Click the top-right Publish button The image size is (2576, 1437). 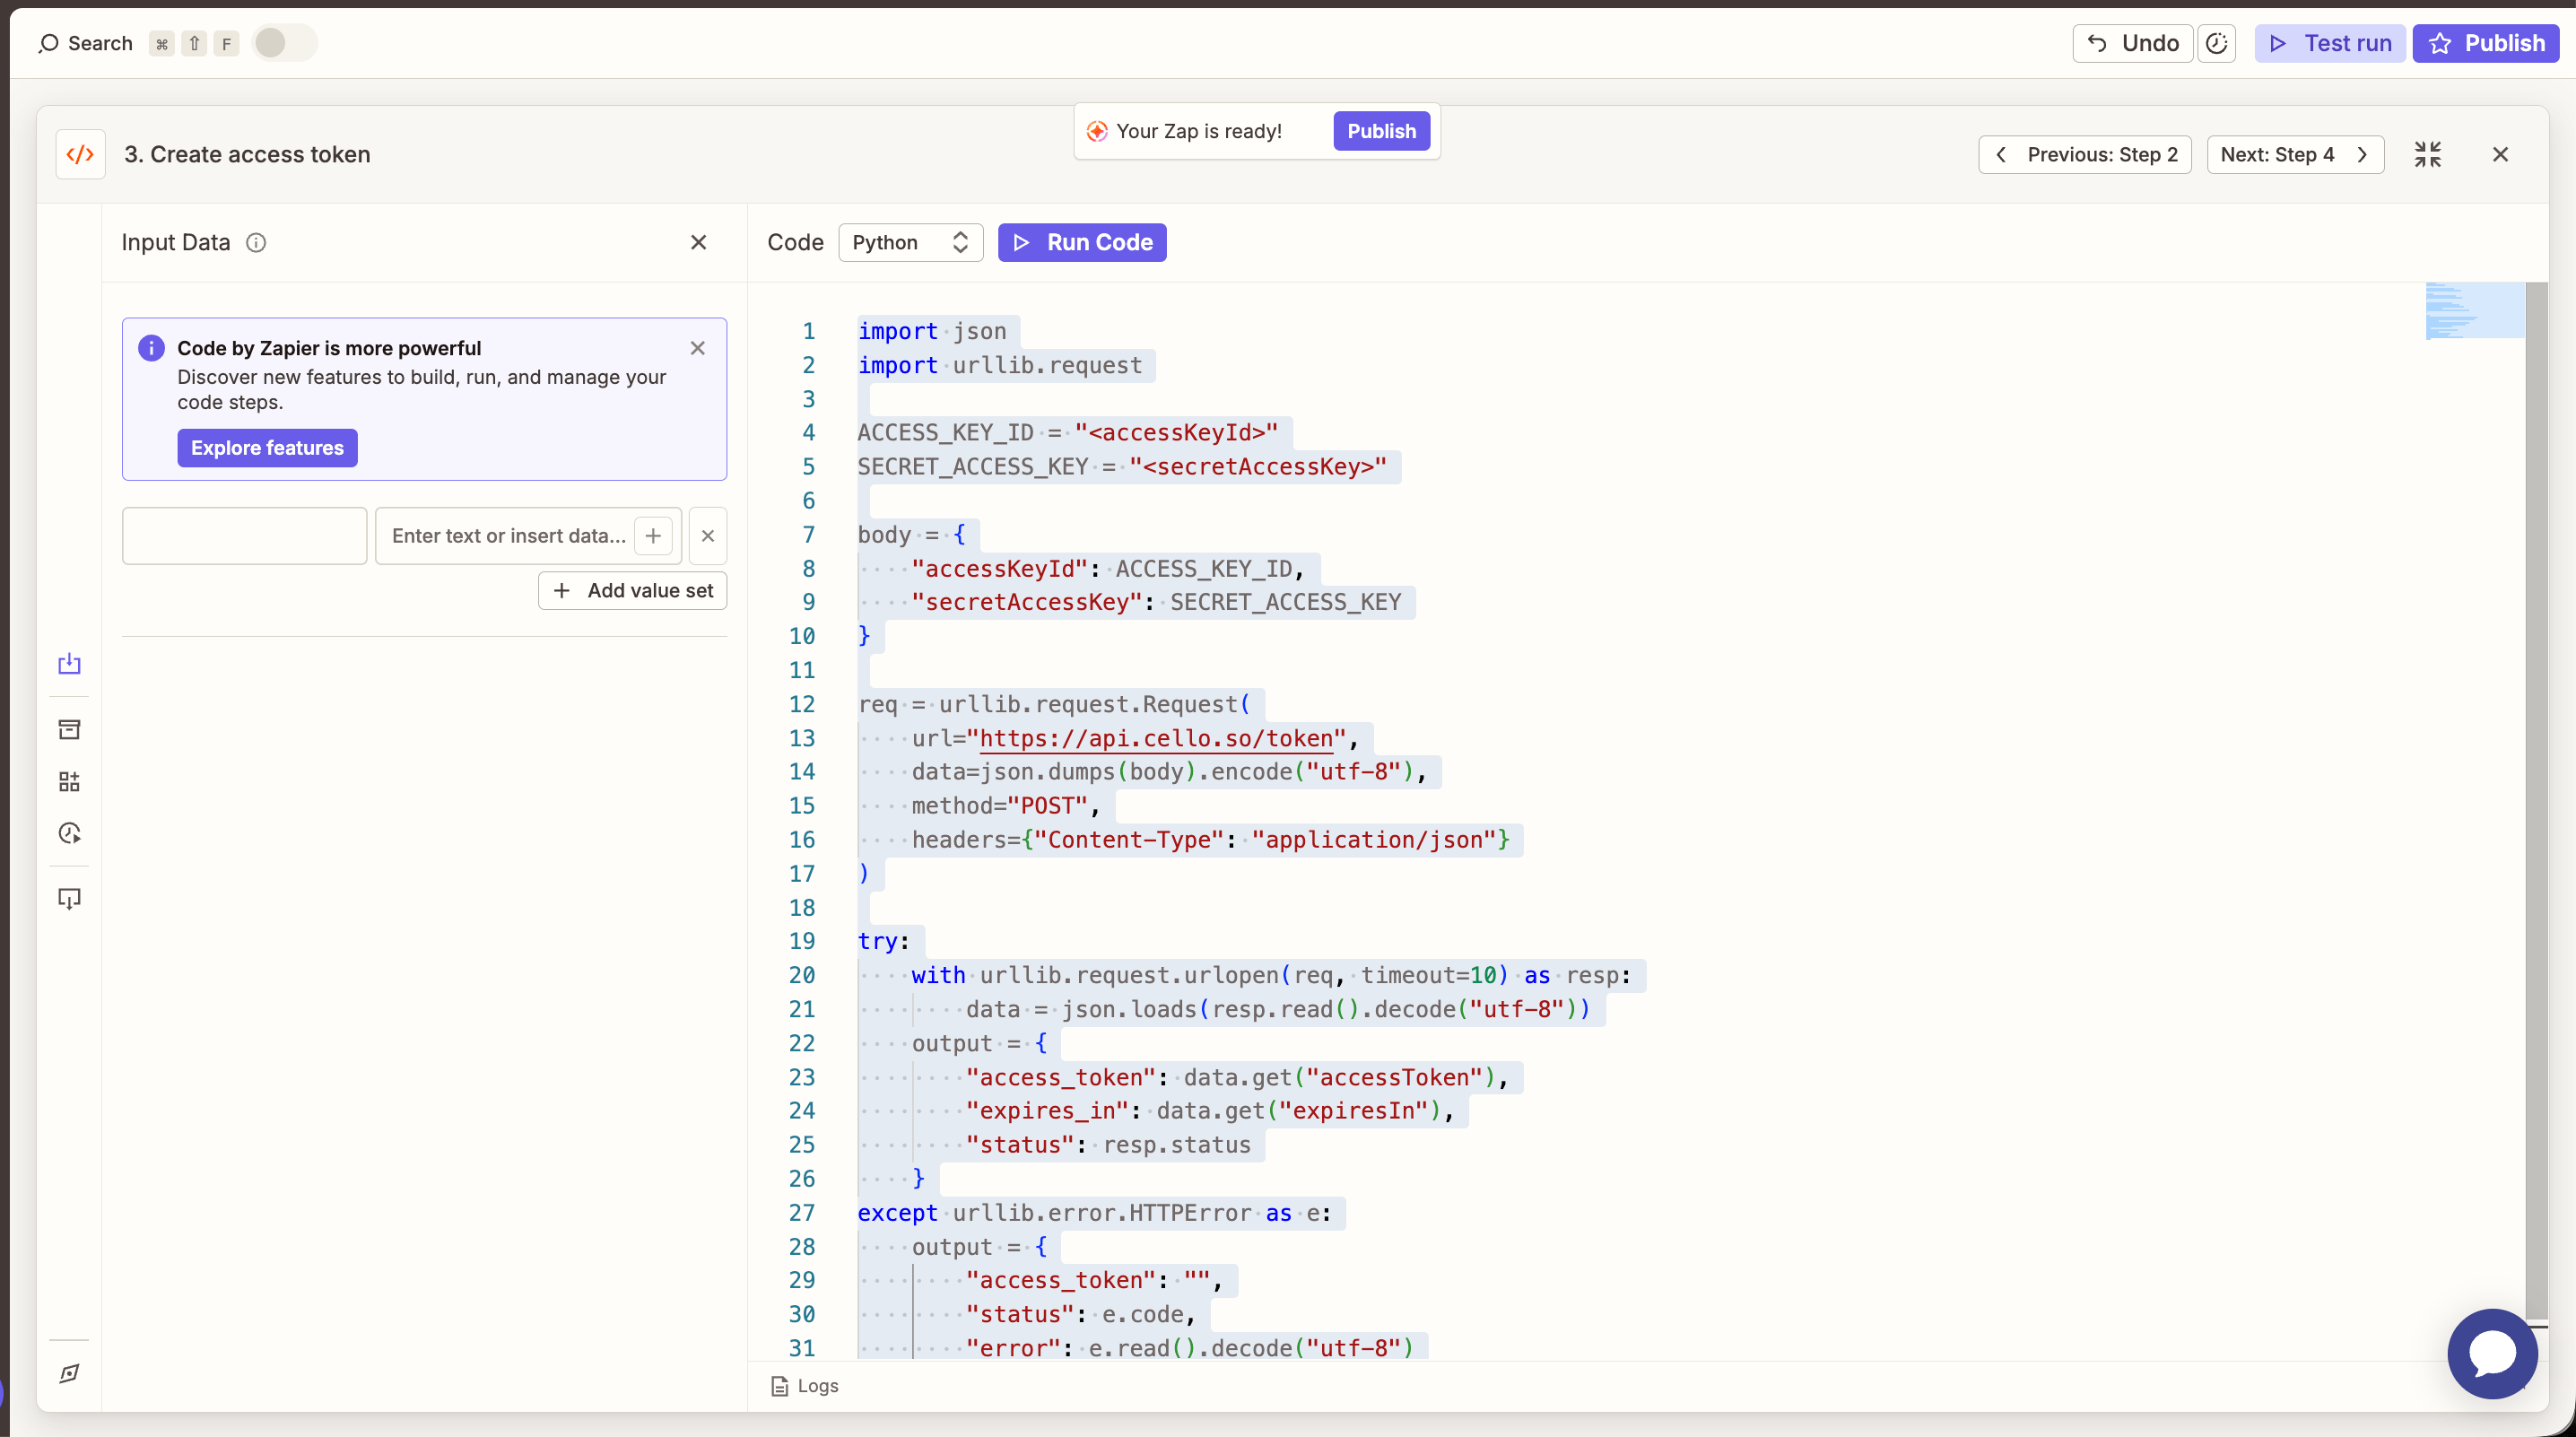coord(2486,43)
